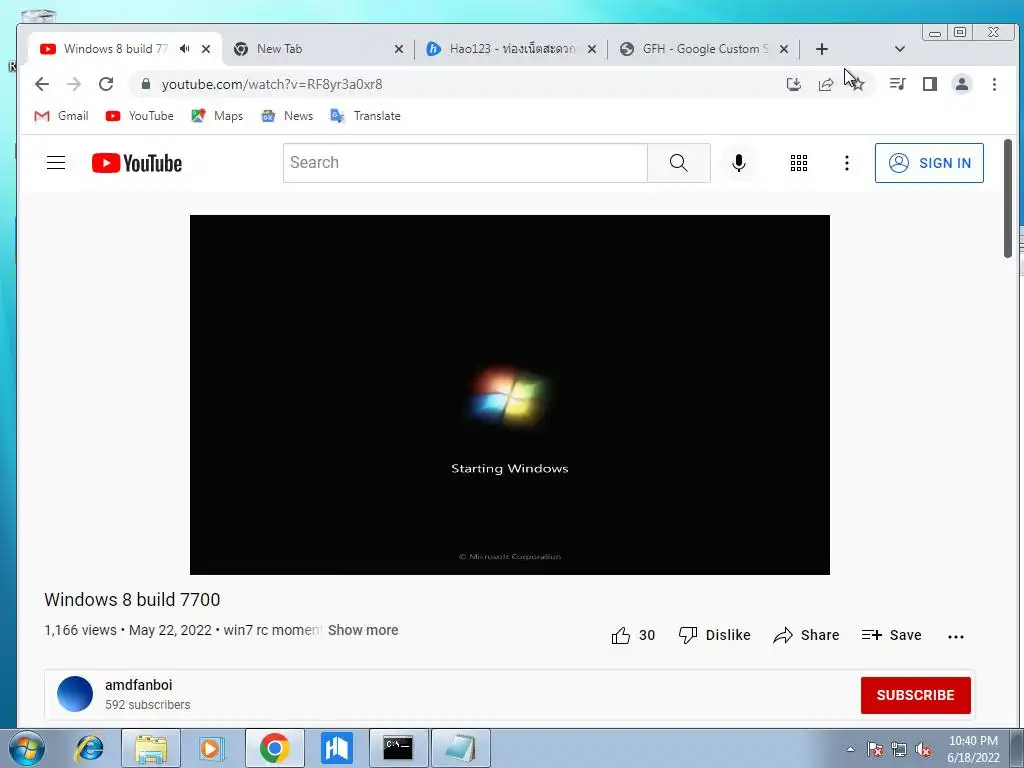Image resolution: width=1024 pixels, height=768 pixels.
Task: Open Chrome media controls icon
Action: [897, 84]
